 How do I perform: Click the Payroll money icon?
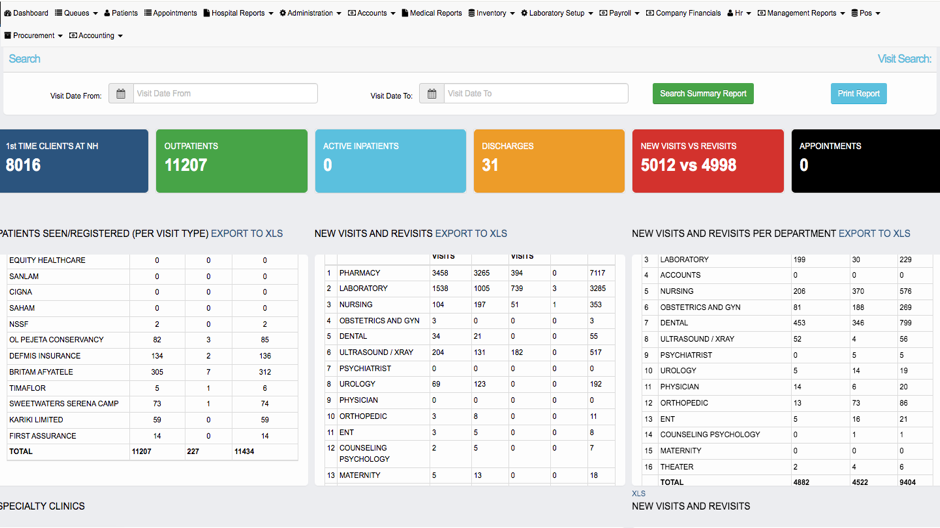coord(603,13)
